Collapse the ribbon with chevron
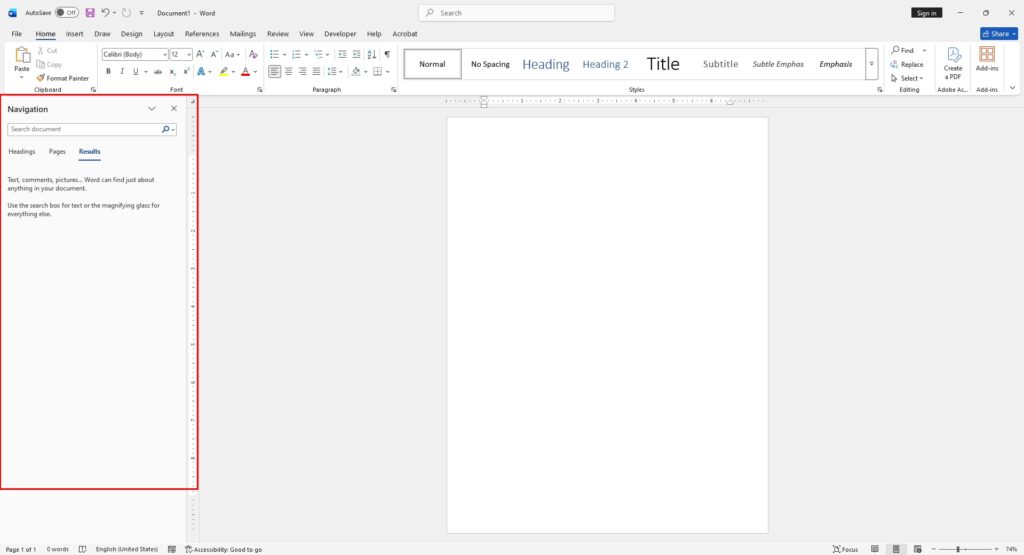This screenshot has width=1024, height=555. [x=1012, y=87]
